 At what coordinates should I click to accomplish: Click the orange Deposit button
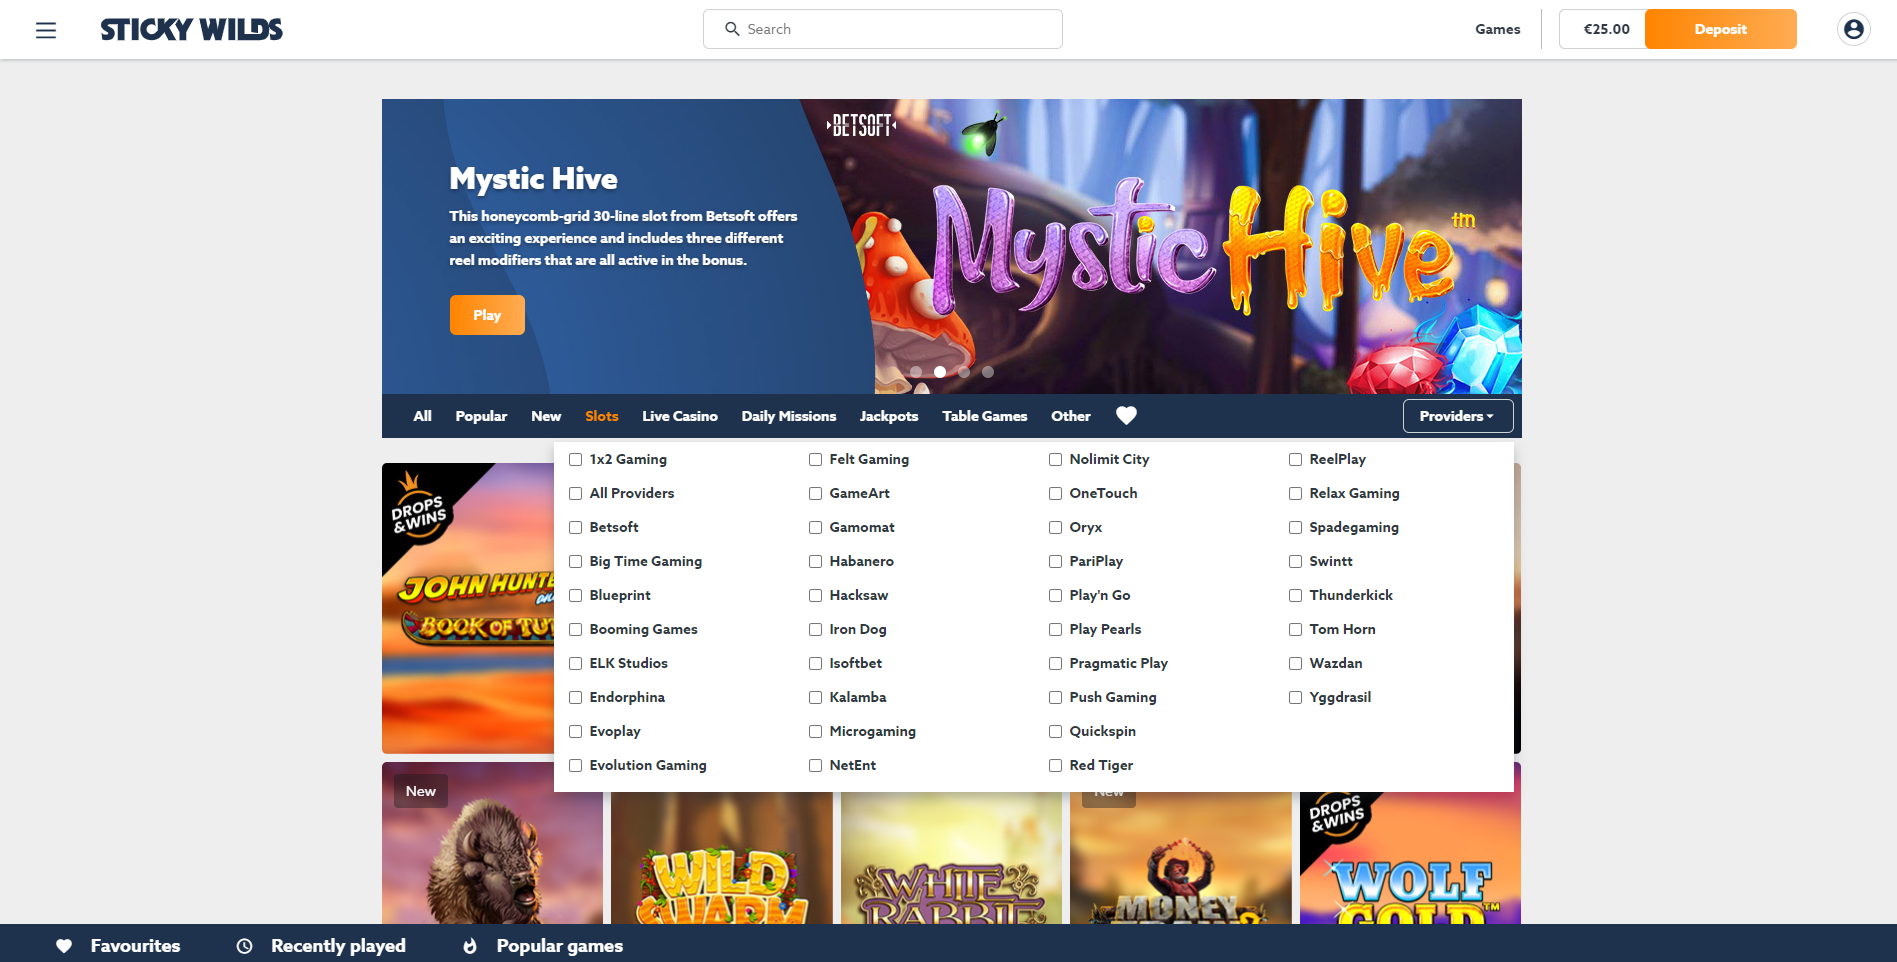pyautogui.click(x=1721, y=29)
